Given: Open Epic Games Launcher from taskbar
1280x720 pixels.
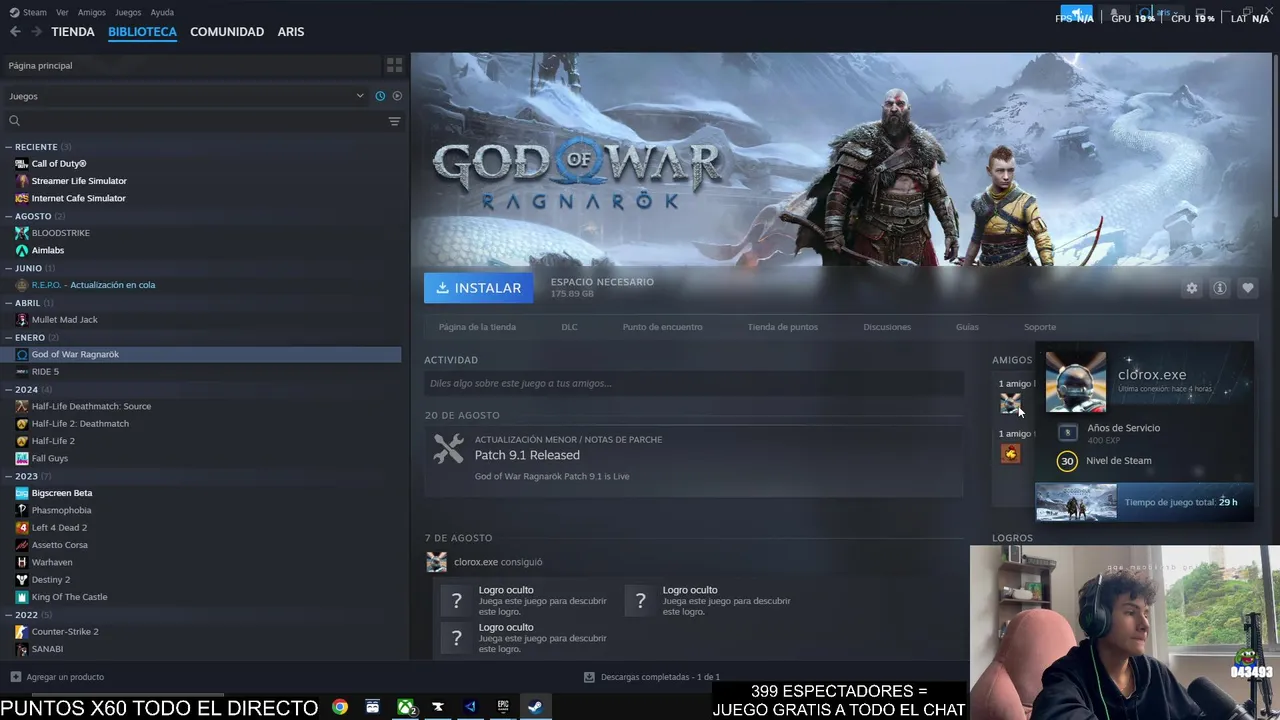Looking at the screenshot, I should click(x=503, y=707).
